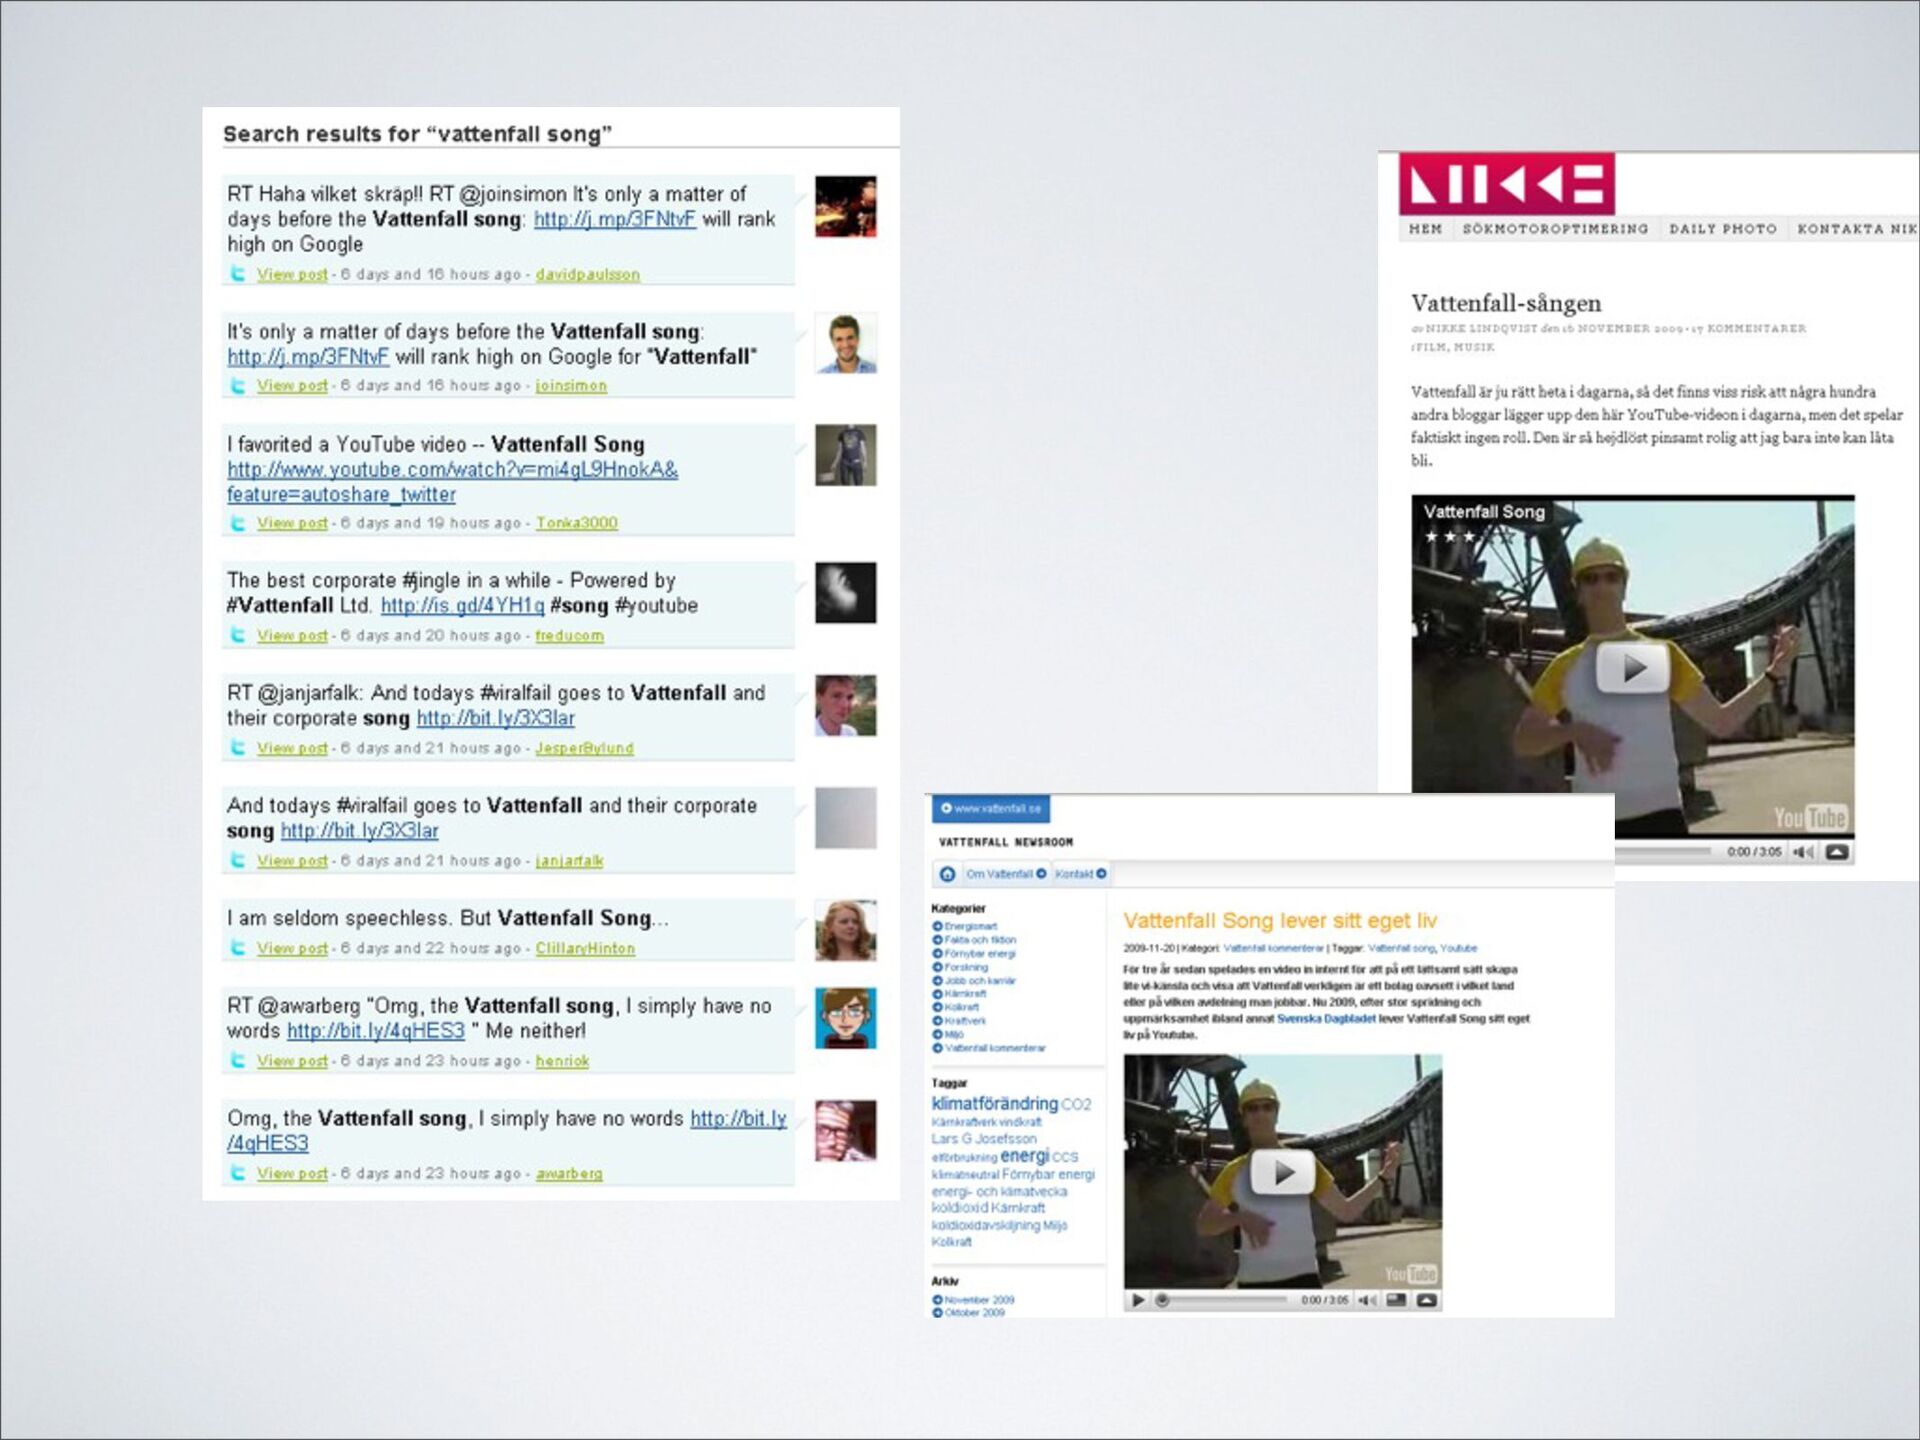Mute the video in the Nikke blog player

1803,852
